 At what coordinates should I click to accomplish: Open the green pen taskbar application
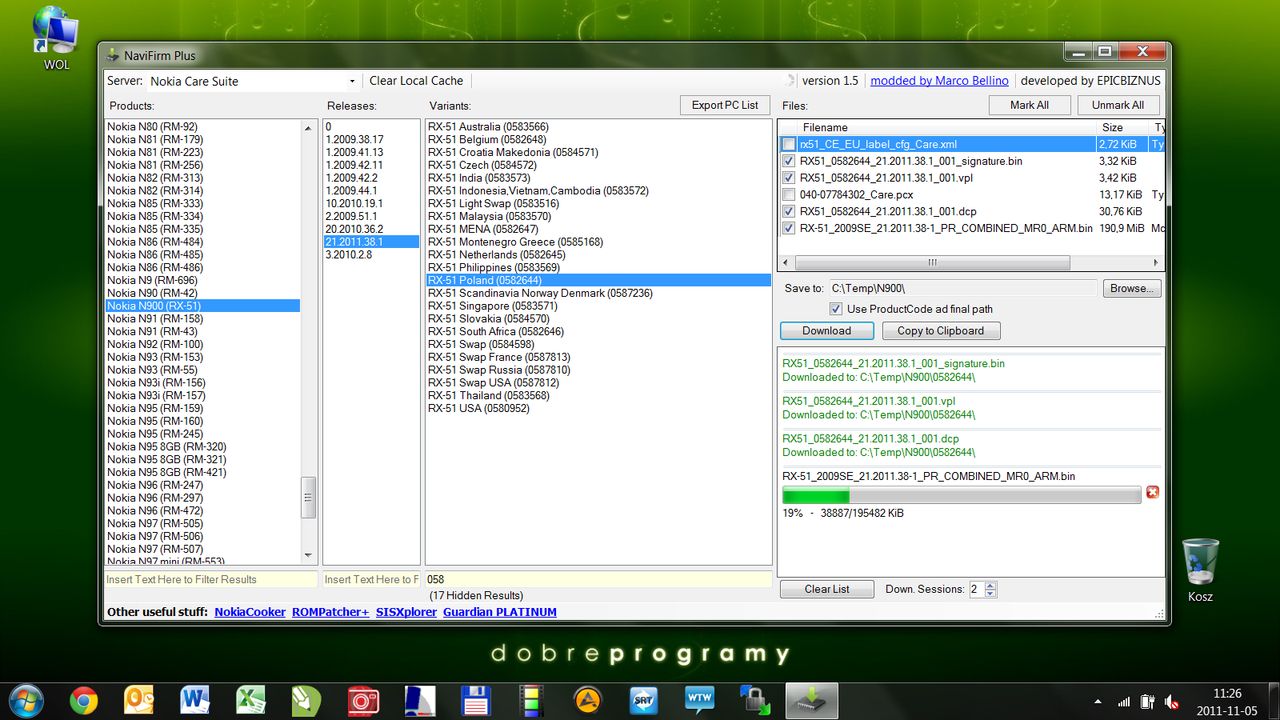[307, 701]
